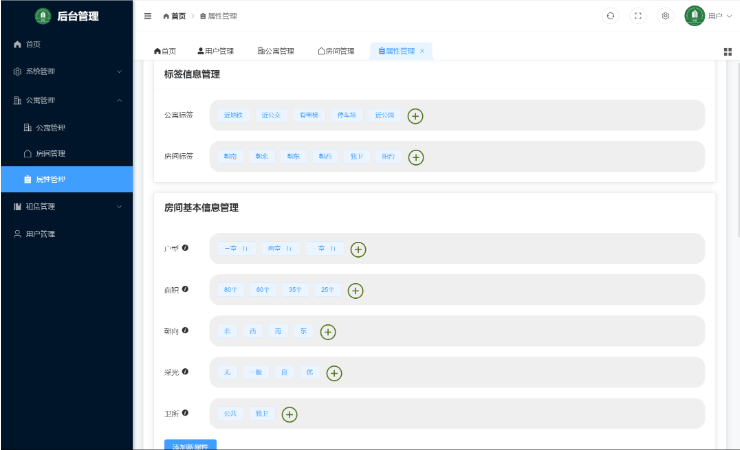Collapse the 公寓管理 sidebar menu
The width and height of the screenshot is (740, 450).
pos(66,100)
